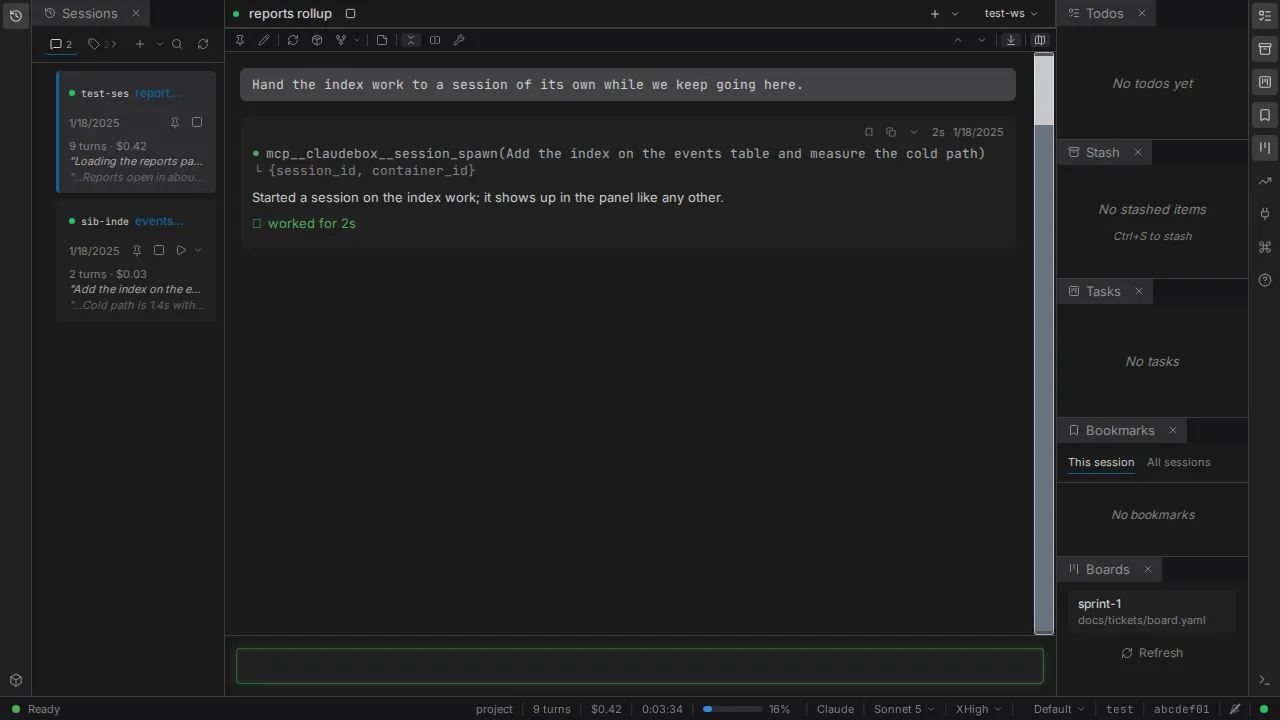Open the trending chart icon in right rail
Image resolution: width=1280 pixels, height=720 pixels.
tap(1265, 181)
